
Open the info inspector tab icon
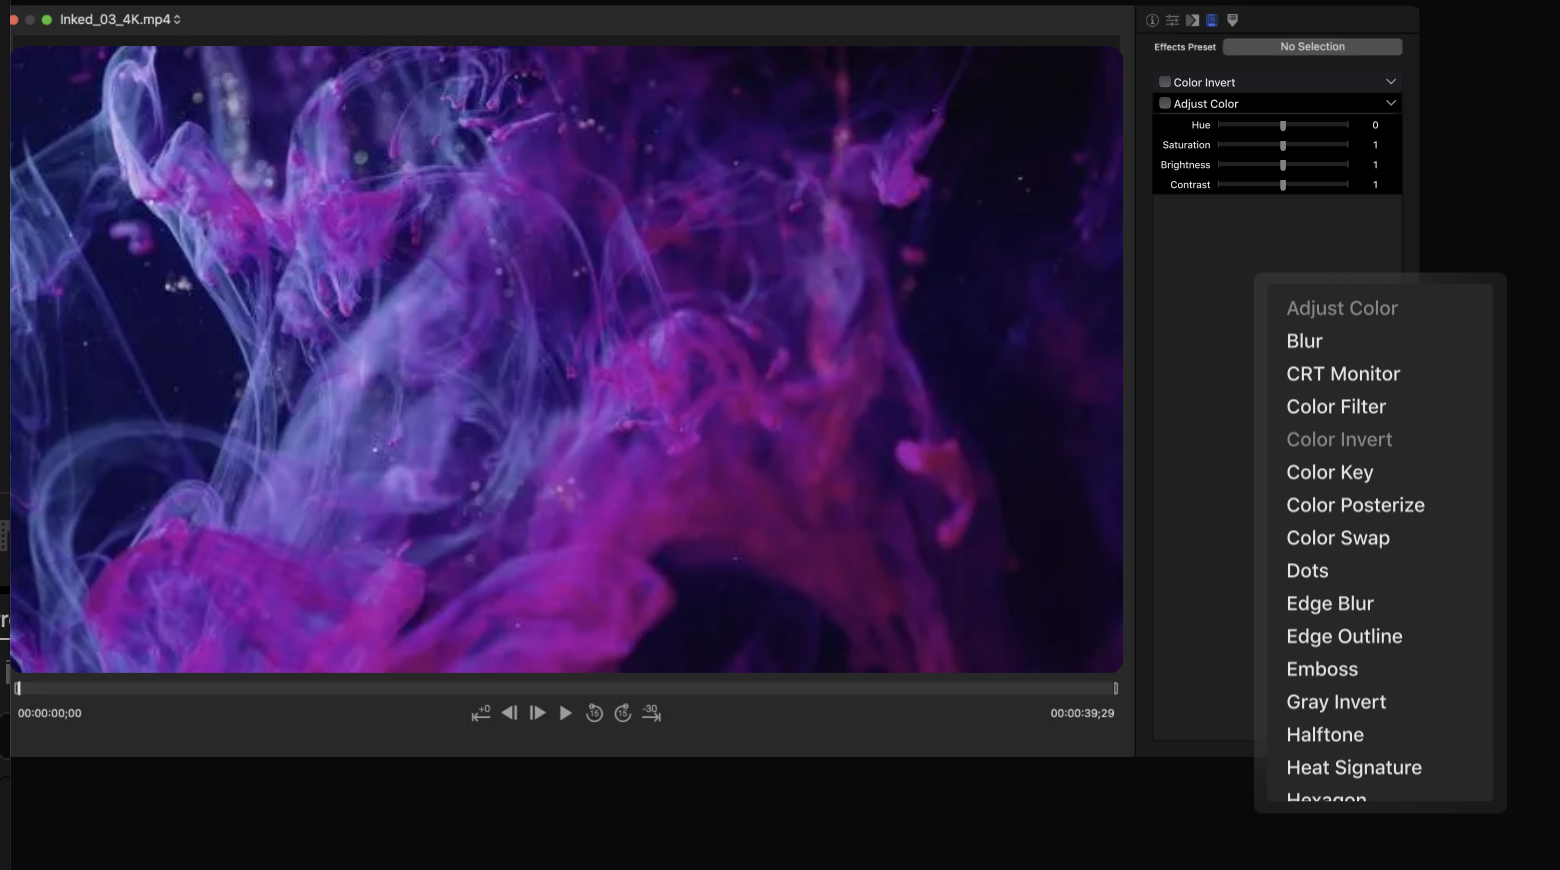tap(1152, 20)
